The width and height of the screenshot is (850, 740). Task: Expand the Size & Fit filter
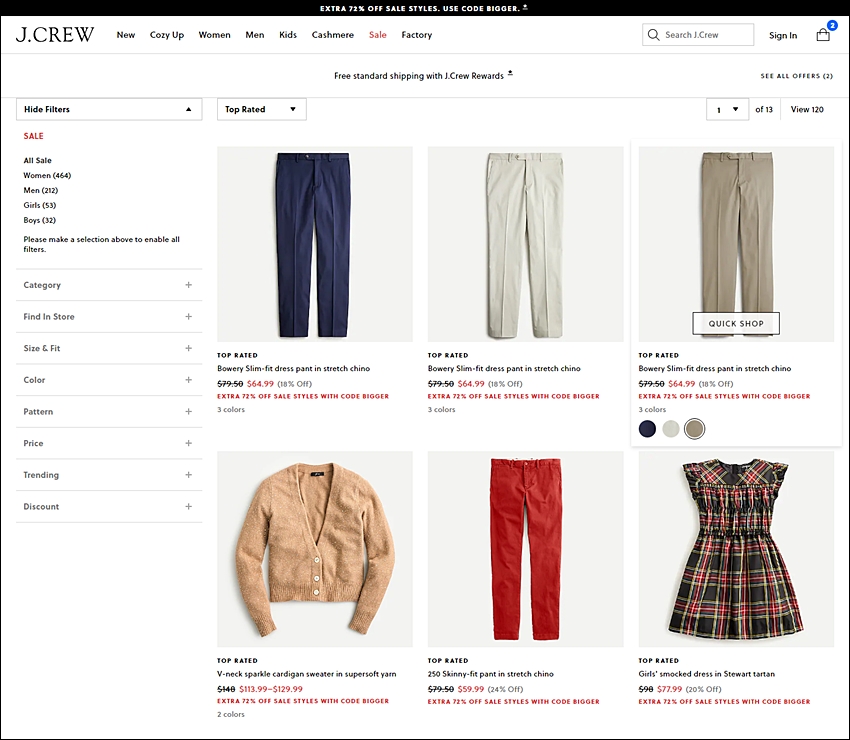[109, 348]
